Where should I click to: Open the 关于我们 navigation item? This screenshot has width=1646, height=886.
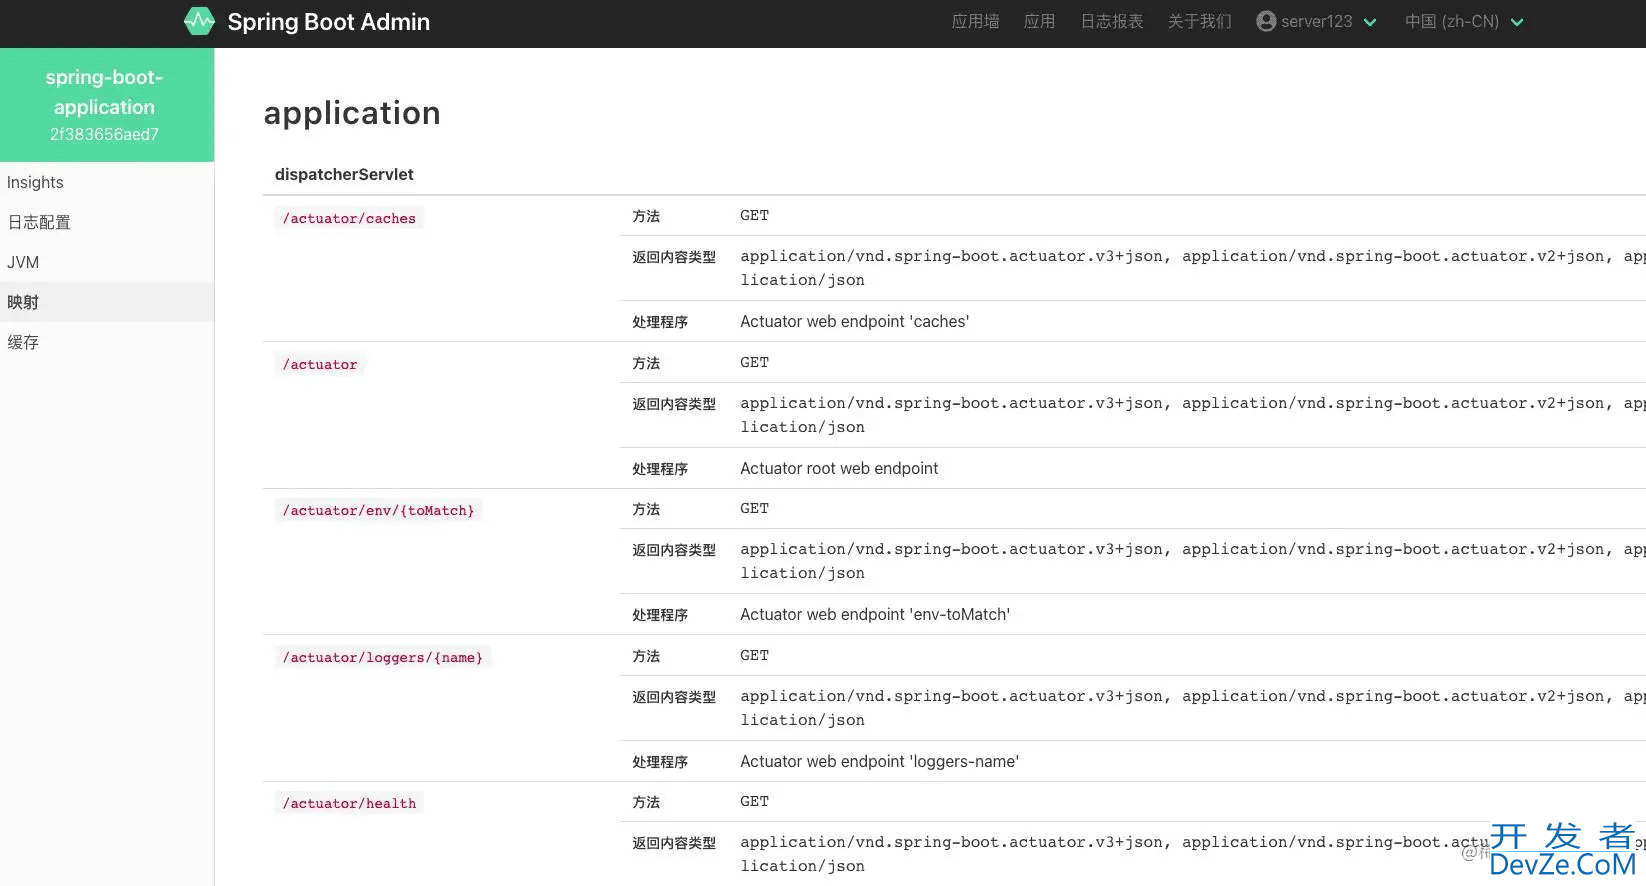[x=1199, y=21]
